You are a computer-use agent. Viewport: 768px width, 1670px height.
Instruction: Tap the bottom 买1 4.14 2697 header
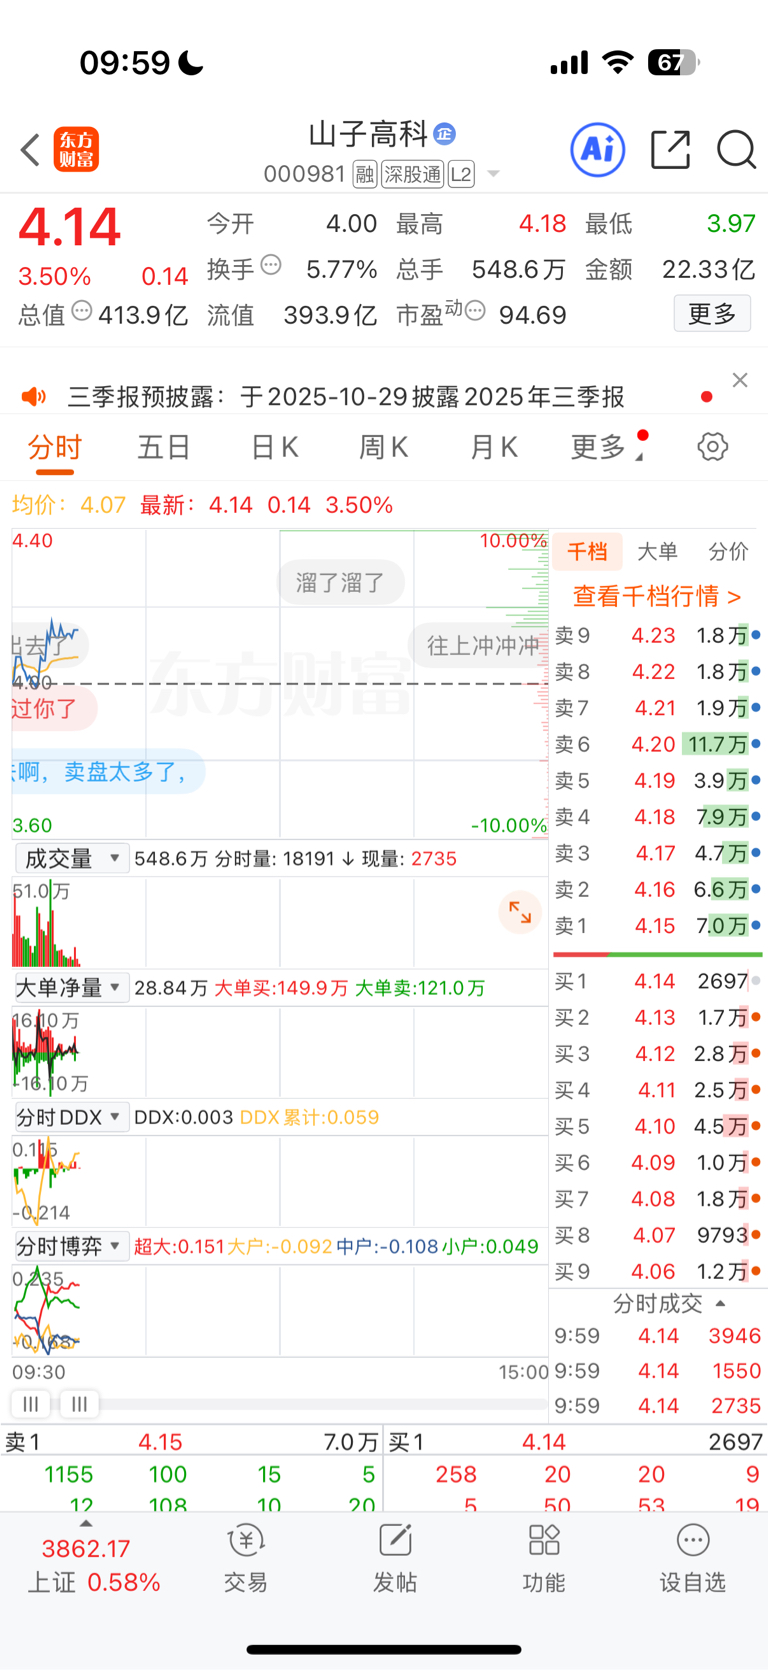pos(575,1442)
